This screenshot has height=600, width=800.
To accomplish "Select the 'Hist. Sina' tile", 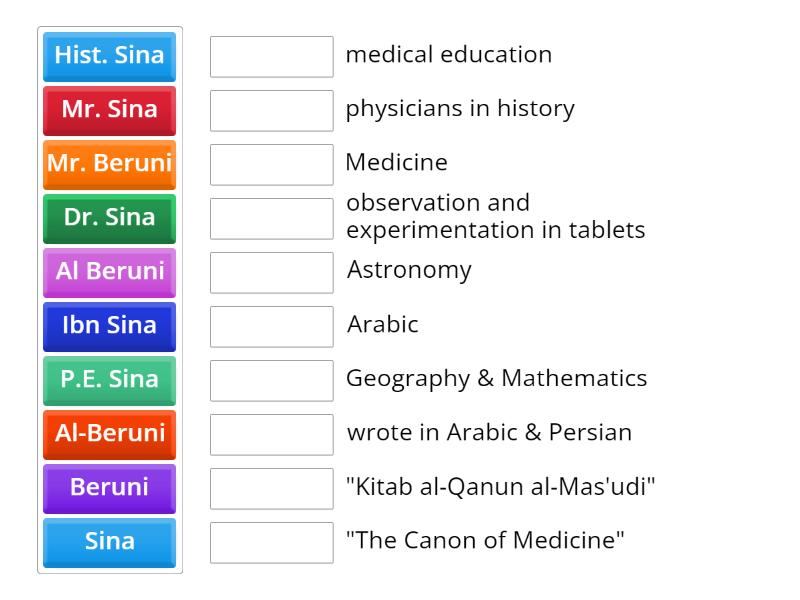I will click(109, 57).
